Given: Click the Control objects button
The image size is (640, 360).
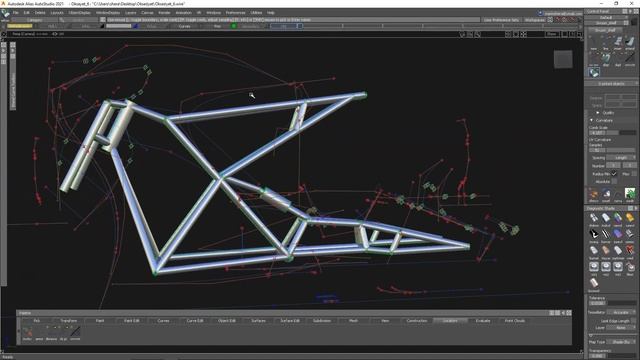Looking at the screenshot, I should point(611,84).
